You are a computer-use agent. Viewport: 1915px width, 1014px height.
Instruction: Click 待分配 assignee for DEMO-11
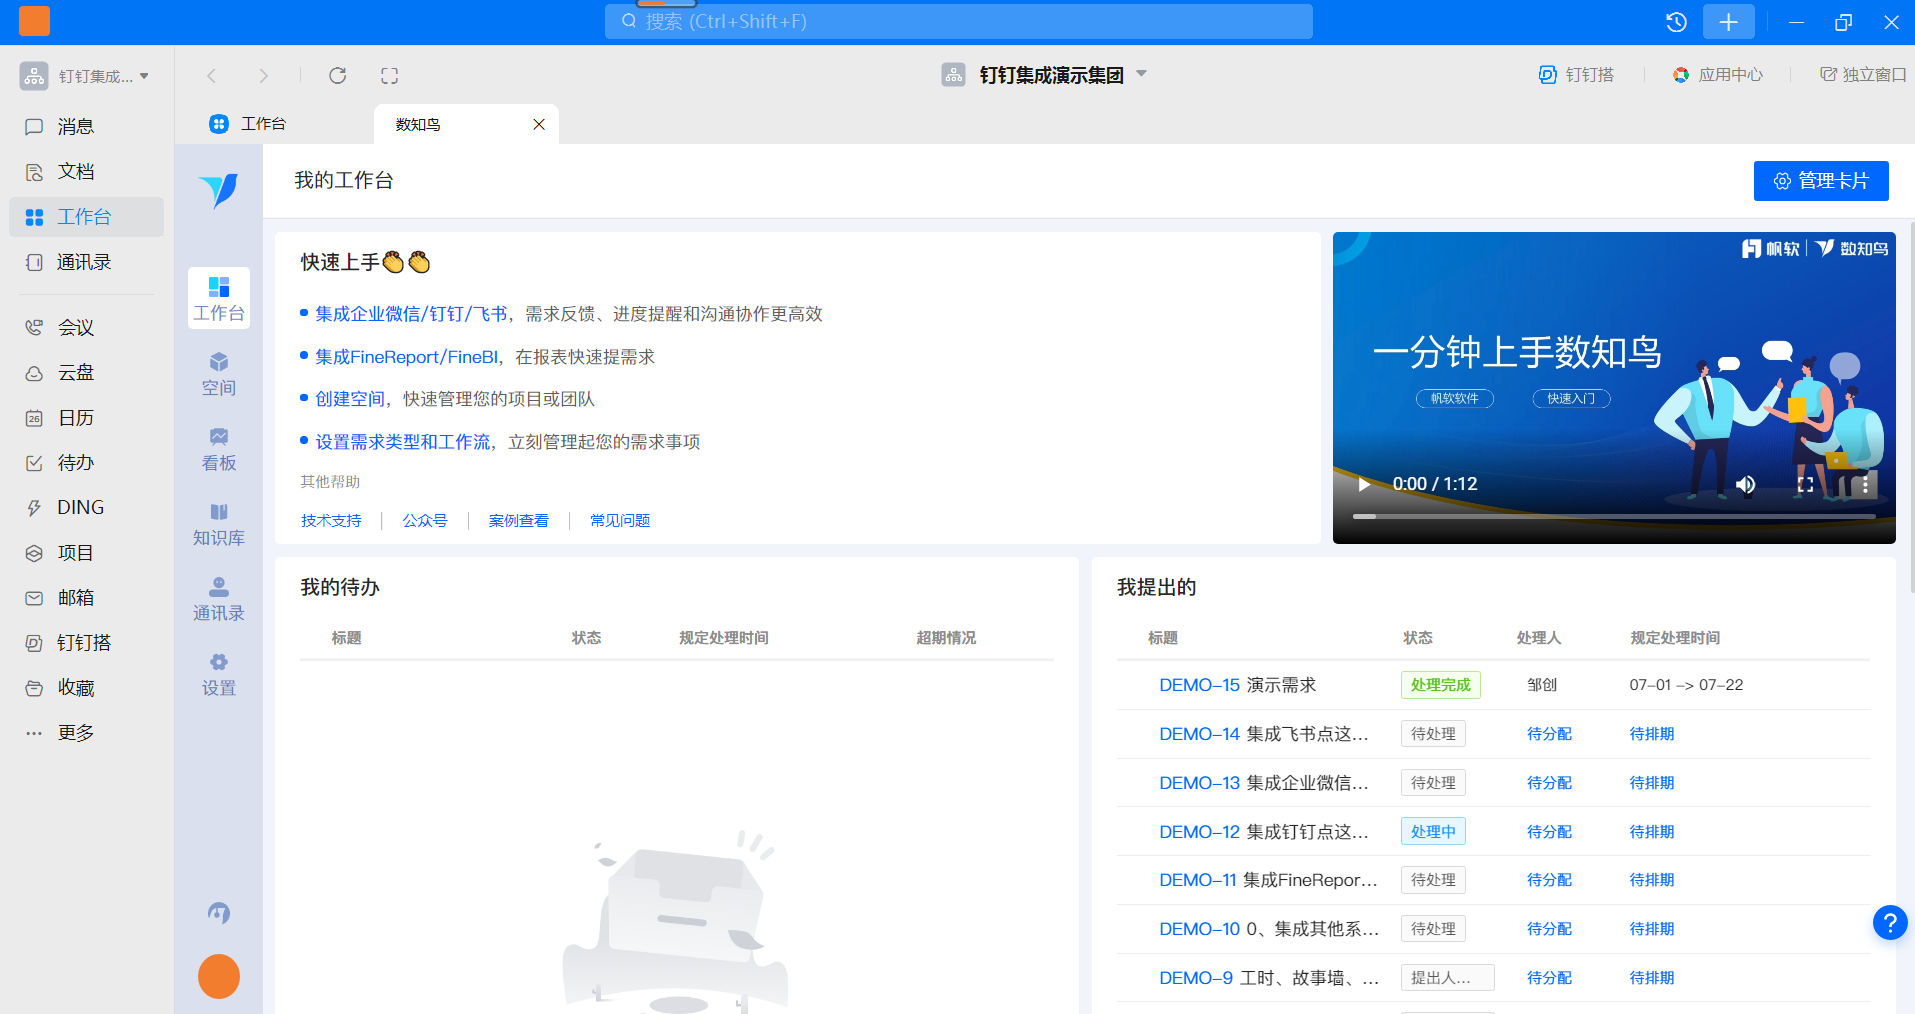click(x=1549, y=880)
